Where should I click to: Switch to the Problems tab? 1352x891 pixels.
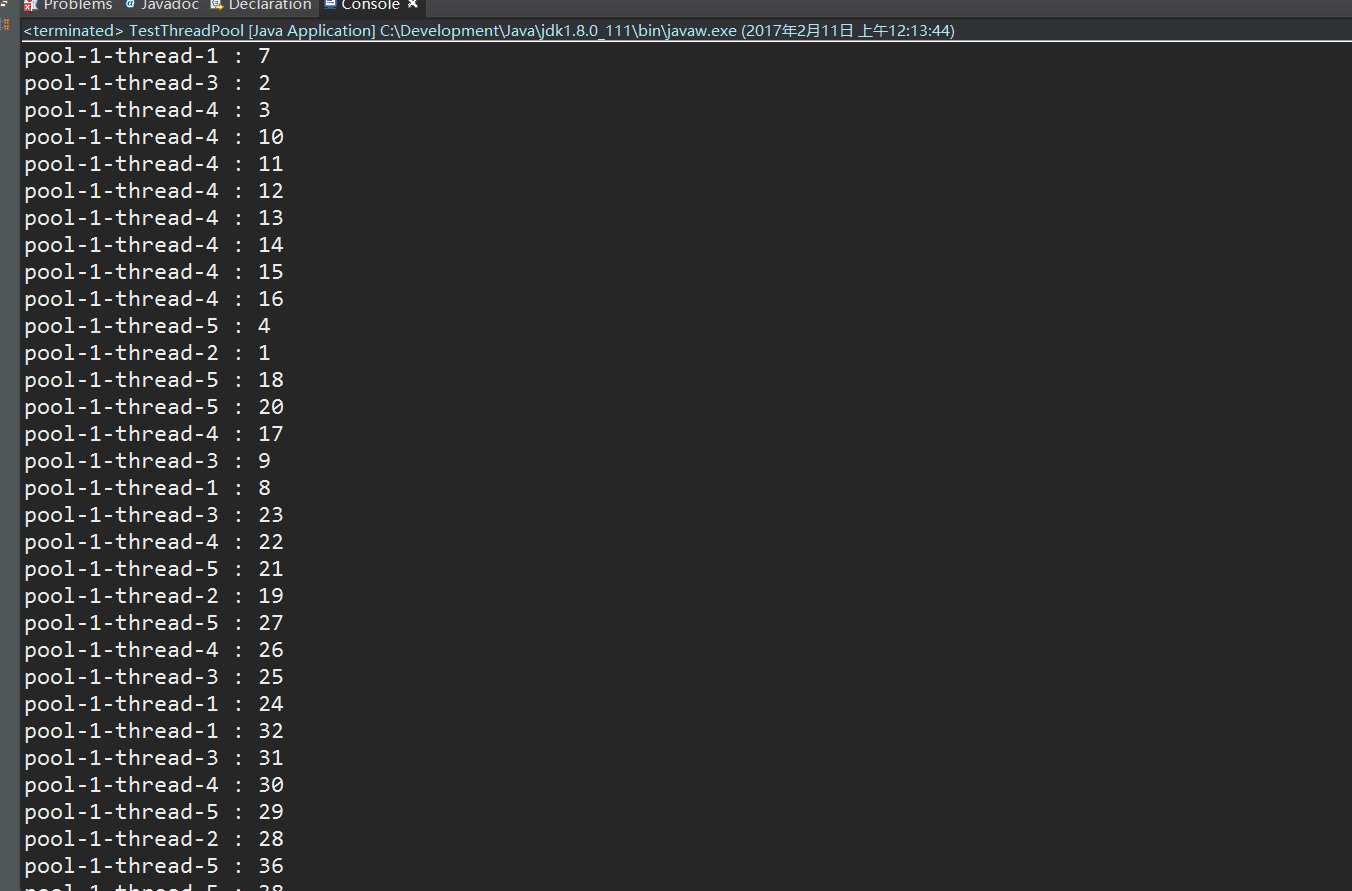click(68, 5)
